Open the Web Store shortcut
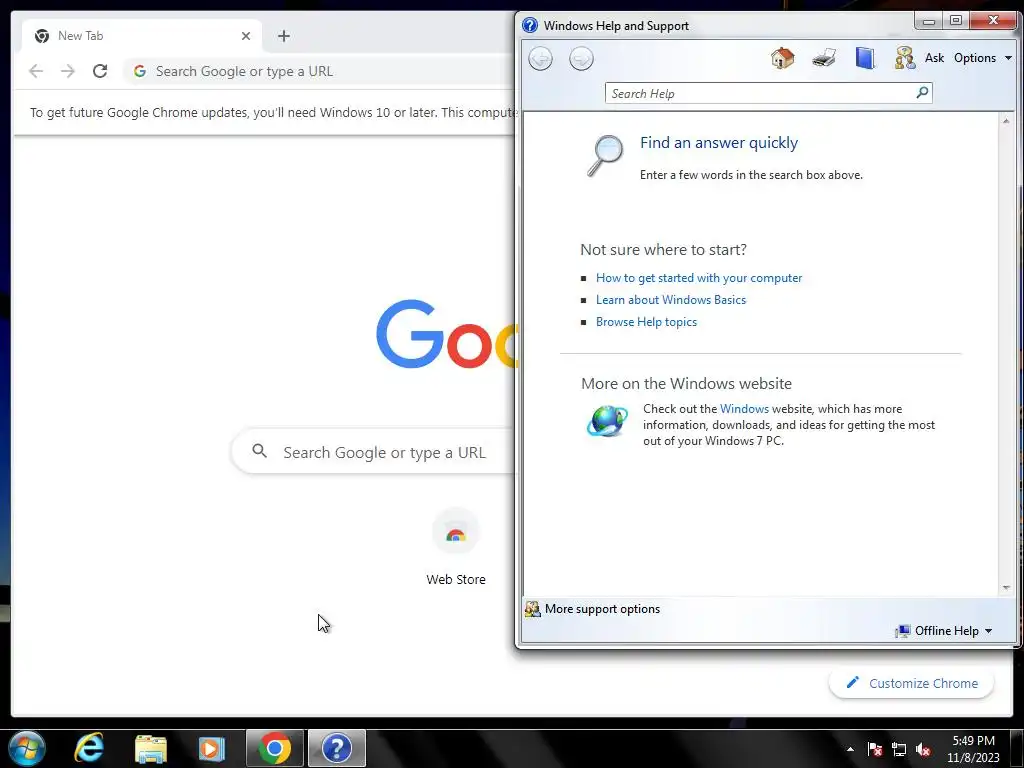 (x=456, y=547)
